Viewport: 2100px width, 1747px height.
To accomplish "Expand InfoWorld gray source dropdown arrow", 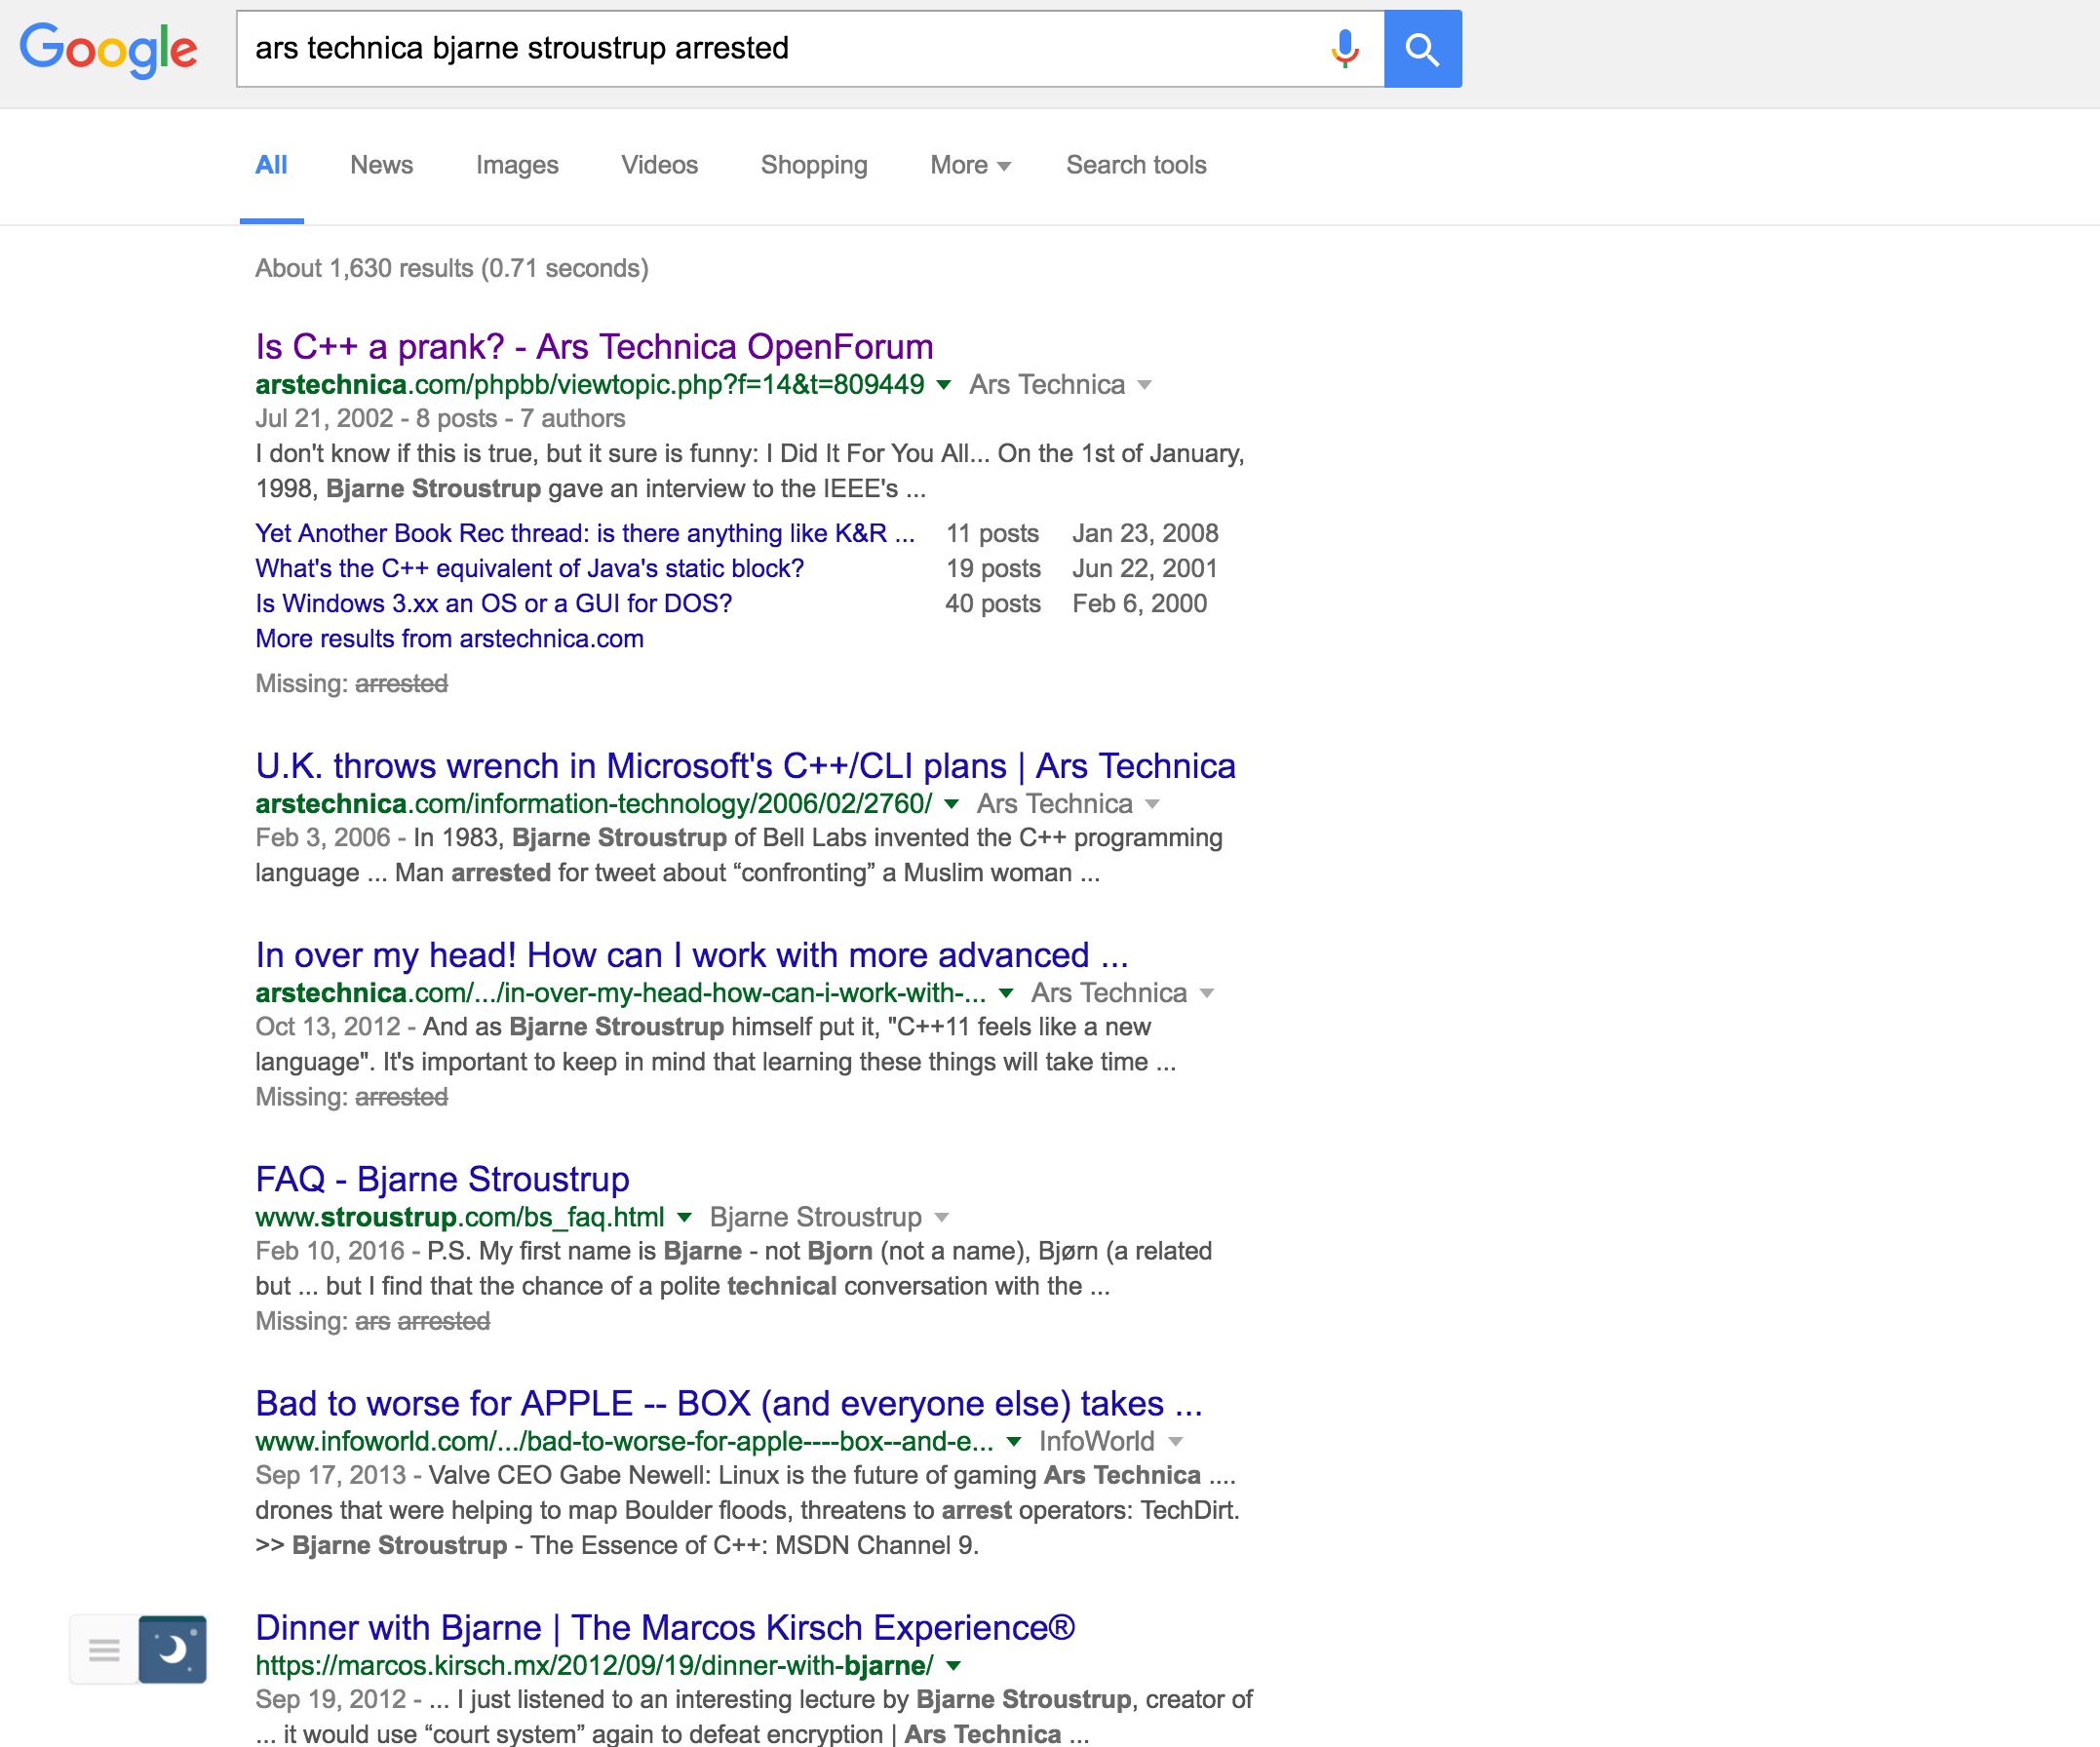I will pos(1175,1441).
